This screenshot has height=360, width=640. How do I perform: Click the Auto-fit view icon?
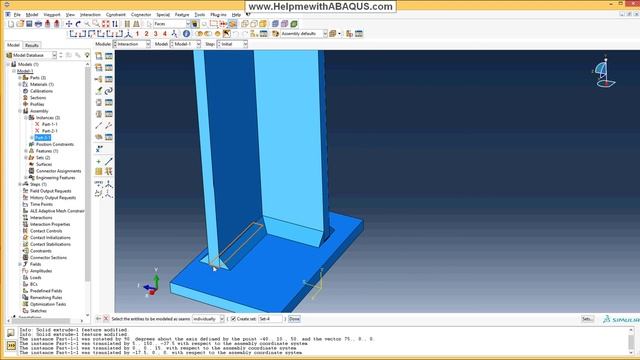click(106, 24)
